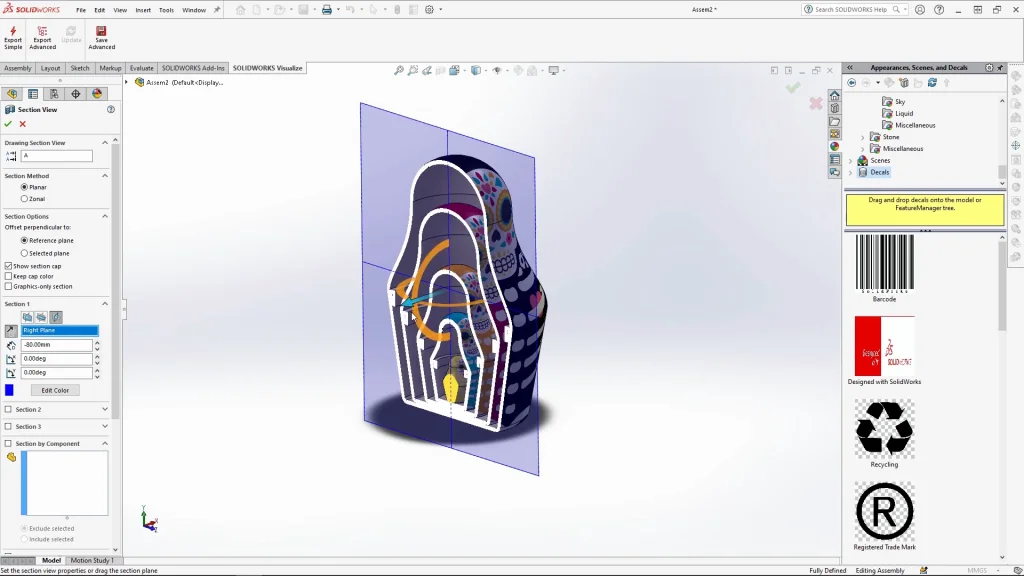
Task: Refresh the Appearances panel
Action: (x=933, y=83)
